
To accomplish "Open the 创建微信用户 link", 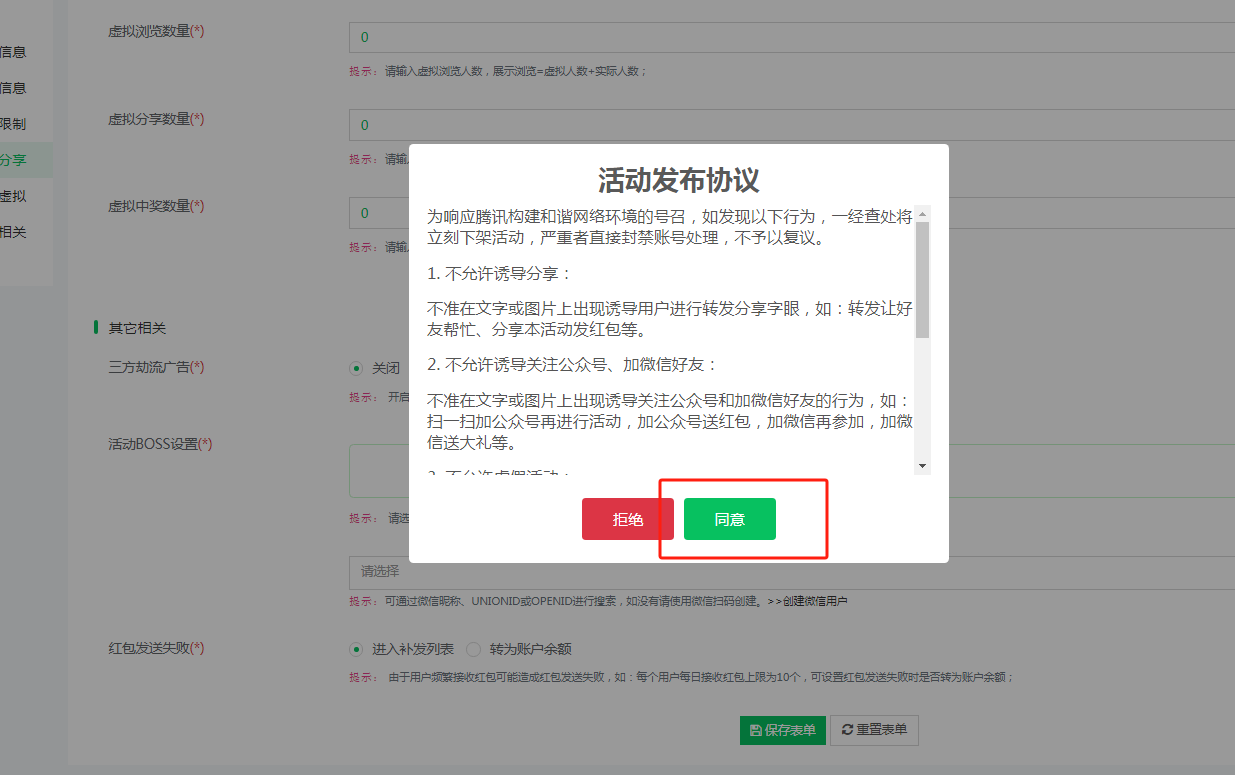I will [x=807, y=601].
